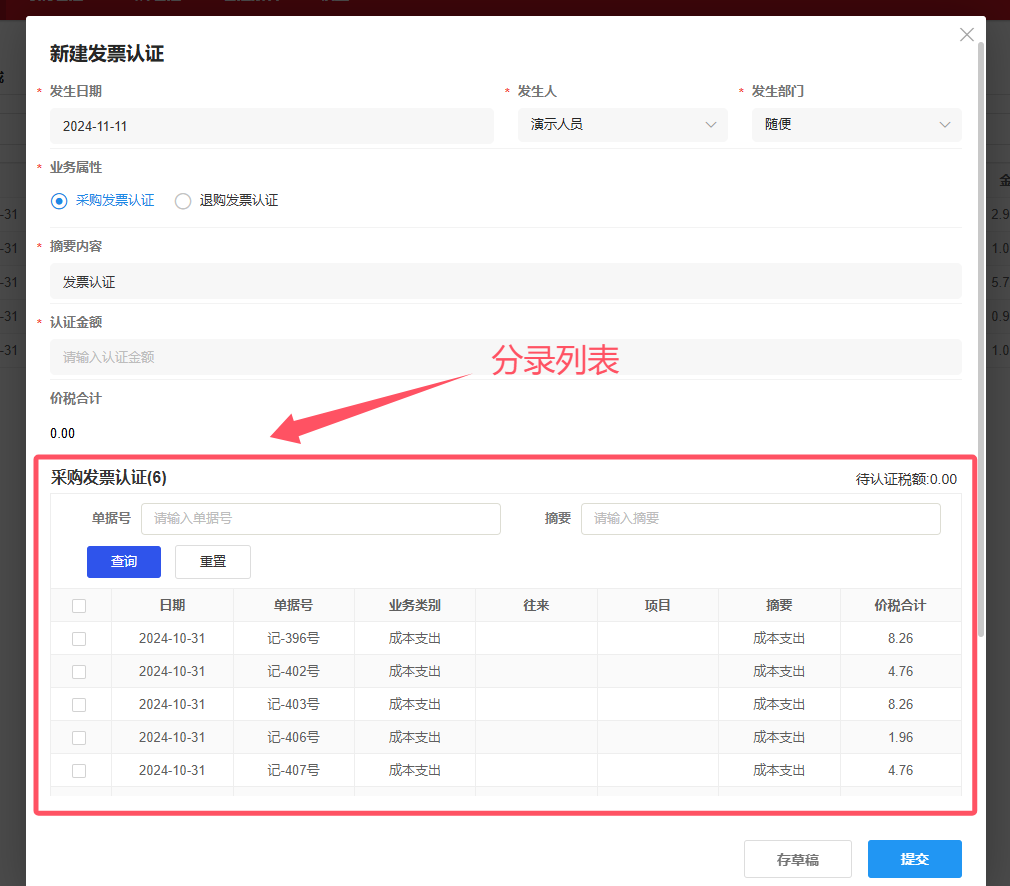Click the 发生日期 date field
Image resolution: width=1010 pixels, height=886 pixels.
[x=271, y=126]
